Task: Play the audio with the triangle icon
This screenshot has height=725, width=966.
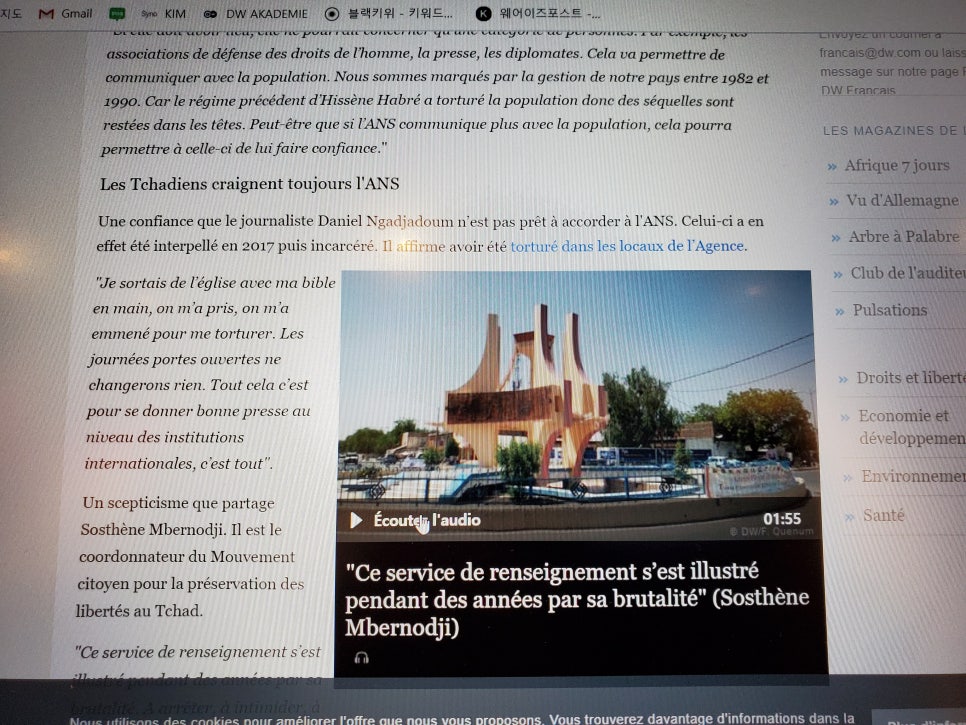Action: 356,520
